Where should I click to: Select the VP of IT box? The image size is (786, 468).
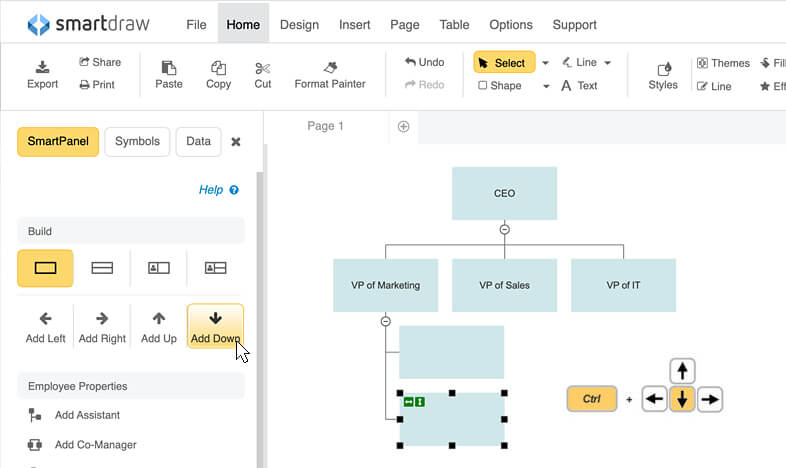click(623, 285)
